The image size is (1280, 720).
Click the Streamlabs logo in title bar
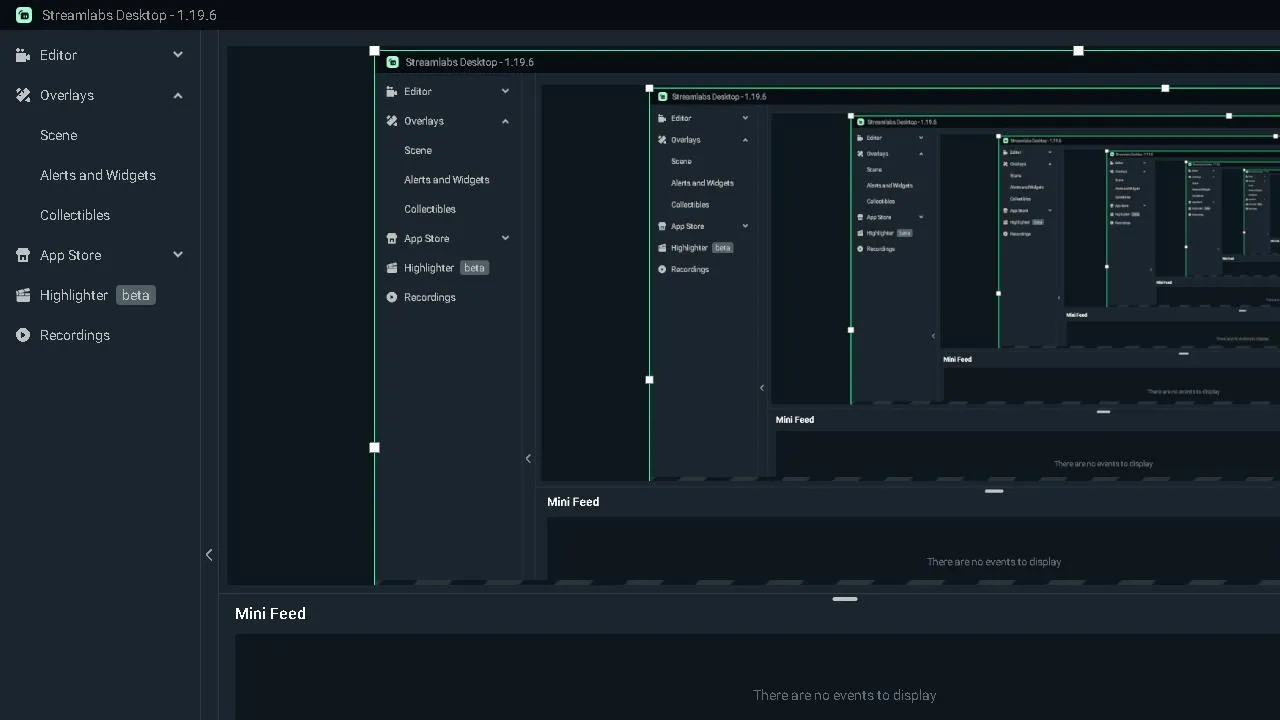click(24, 15)
